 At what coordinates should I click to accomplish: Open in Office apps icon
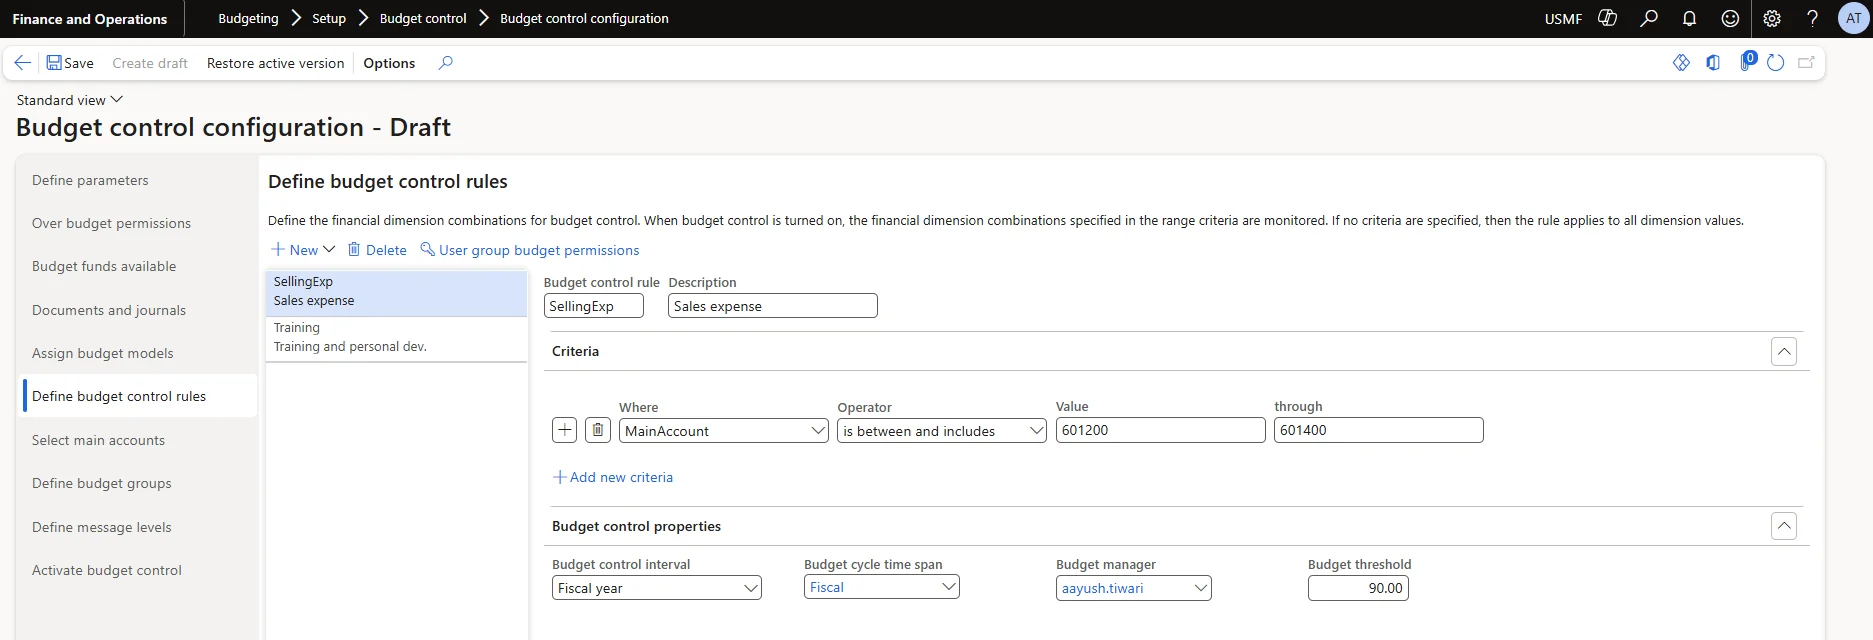pos(1713,63)
